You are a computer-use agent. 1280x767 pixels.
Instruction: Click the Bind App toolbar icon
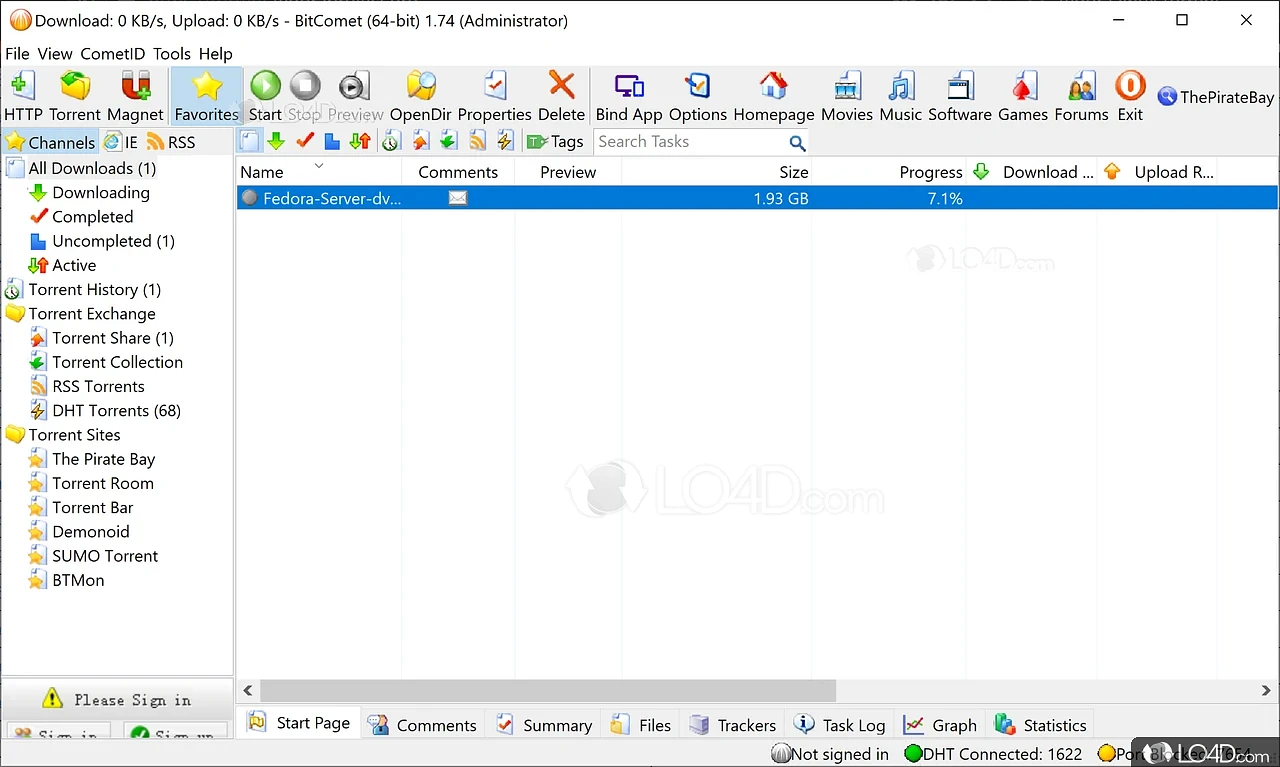tap(629, 96)
